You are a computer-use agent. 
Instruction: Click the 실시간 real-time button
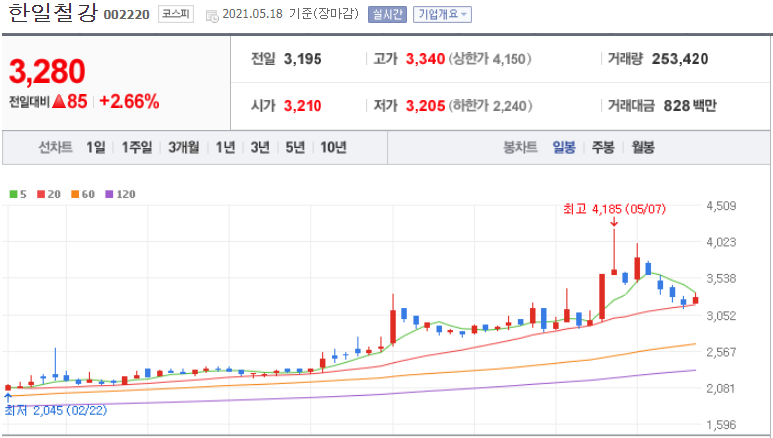(387, 14)
